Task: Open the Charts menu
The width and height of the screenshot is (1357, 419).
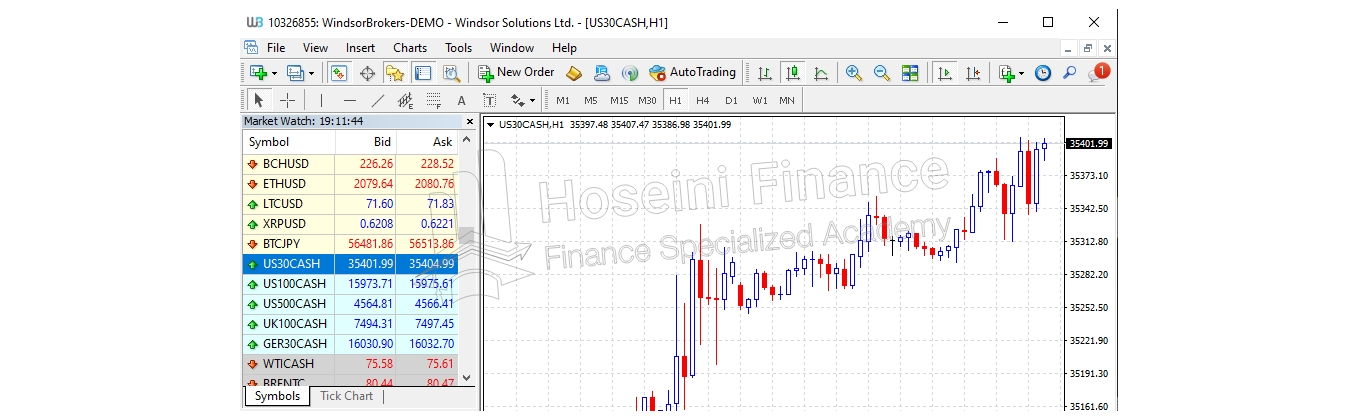Action: (x=410, y=47)
